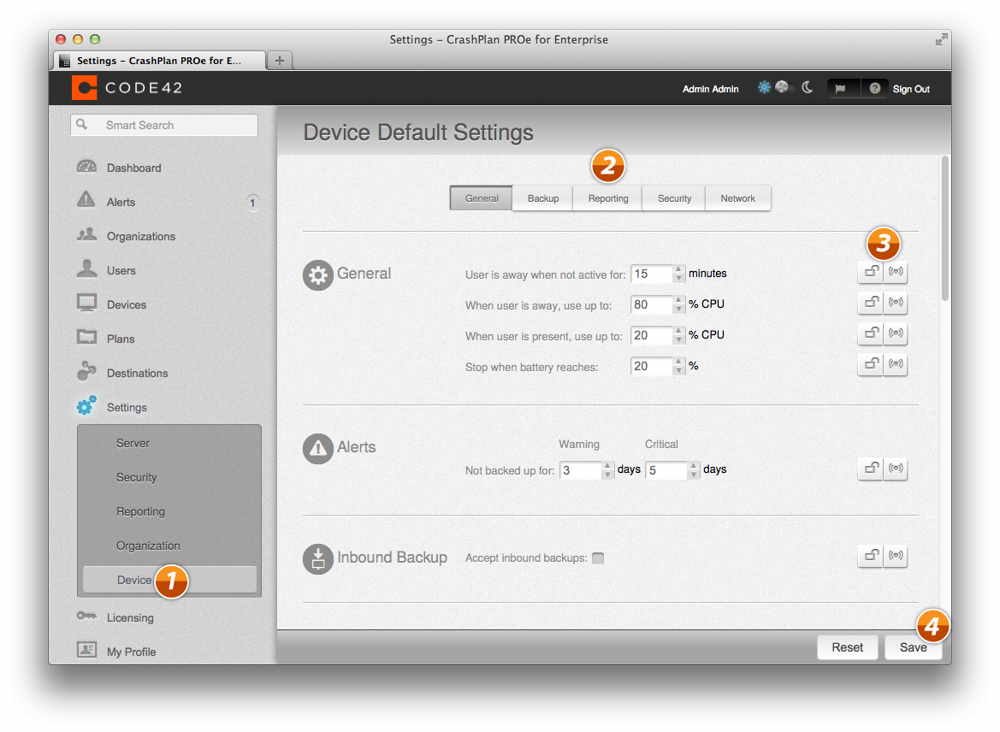The width and height of the screenshot is (1000, 732).
Task: Toggle lock for 'User is away' setting
Action: coord(871,272)
